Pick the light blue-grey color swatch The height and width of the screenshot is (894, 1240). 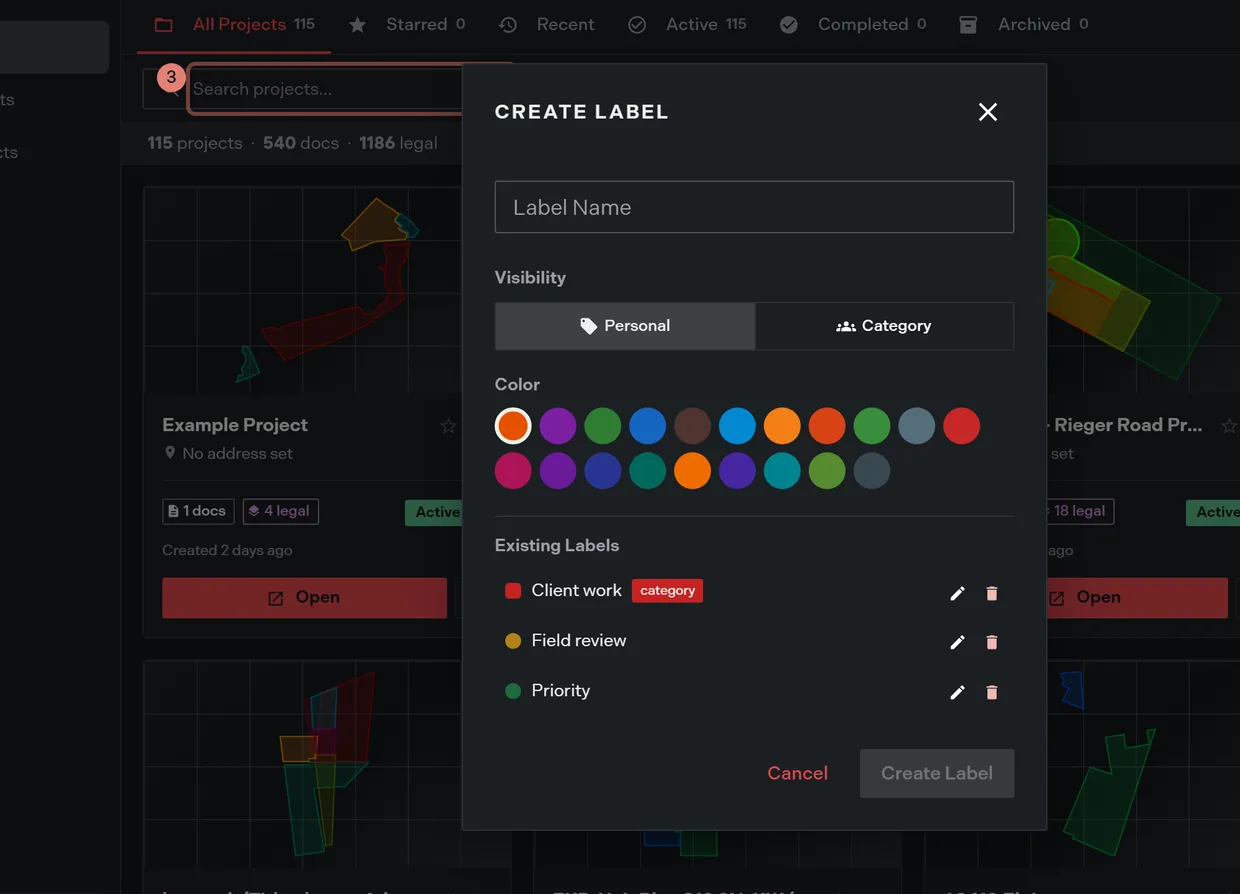(917, 426)
